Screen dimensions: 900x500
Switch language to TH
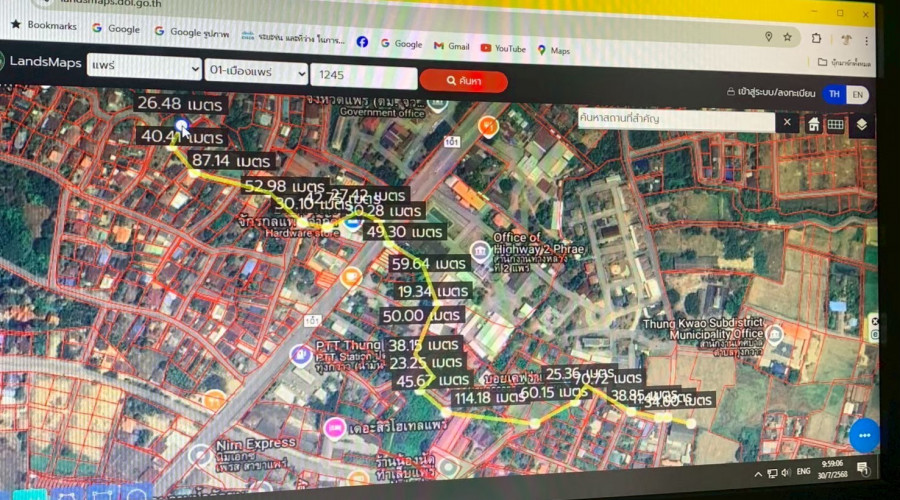click(x=834, y=94)
